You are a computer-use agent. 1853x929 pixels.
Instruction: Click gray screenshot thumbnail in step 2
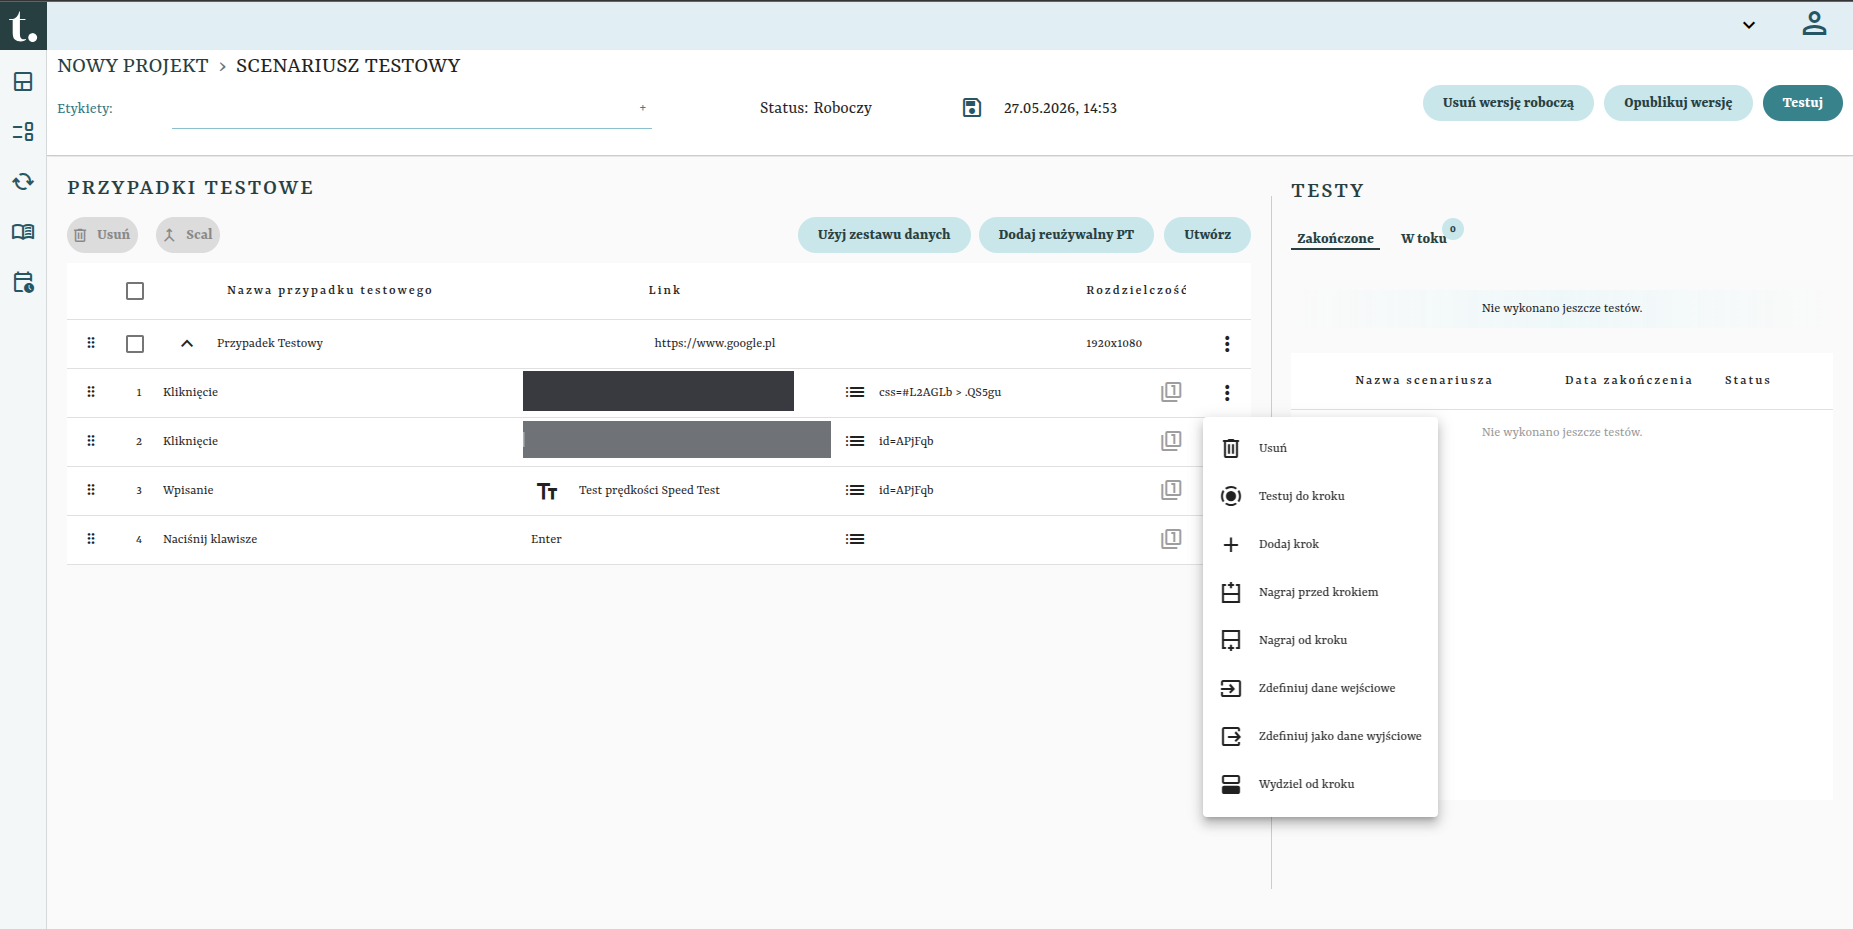click(x=677, y=440)
